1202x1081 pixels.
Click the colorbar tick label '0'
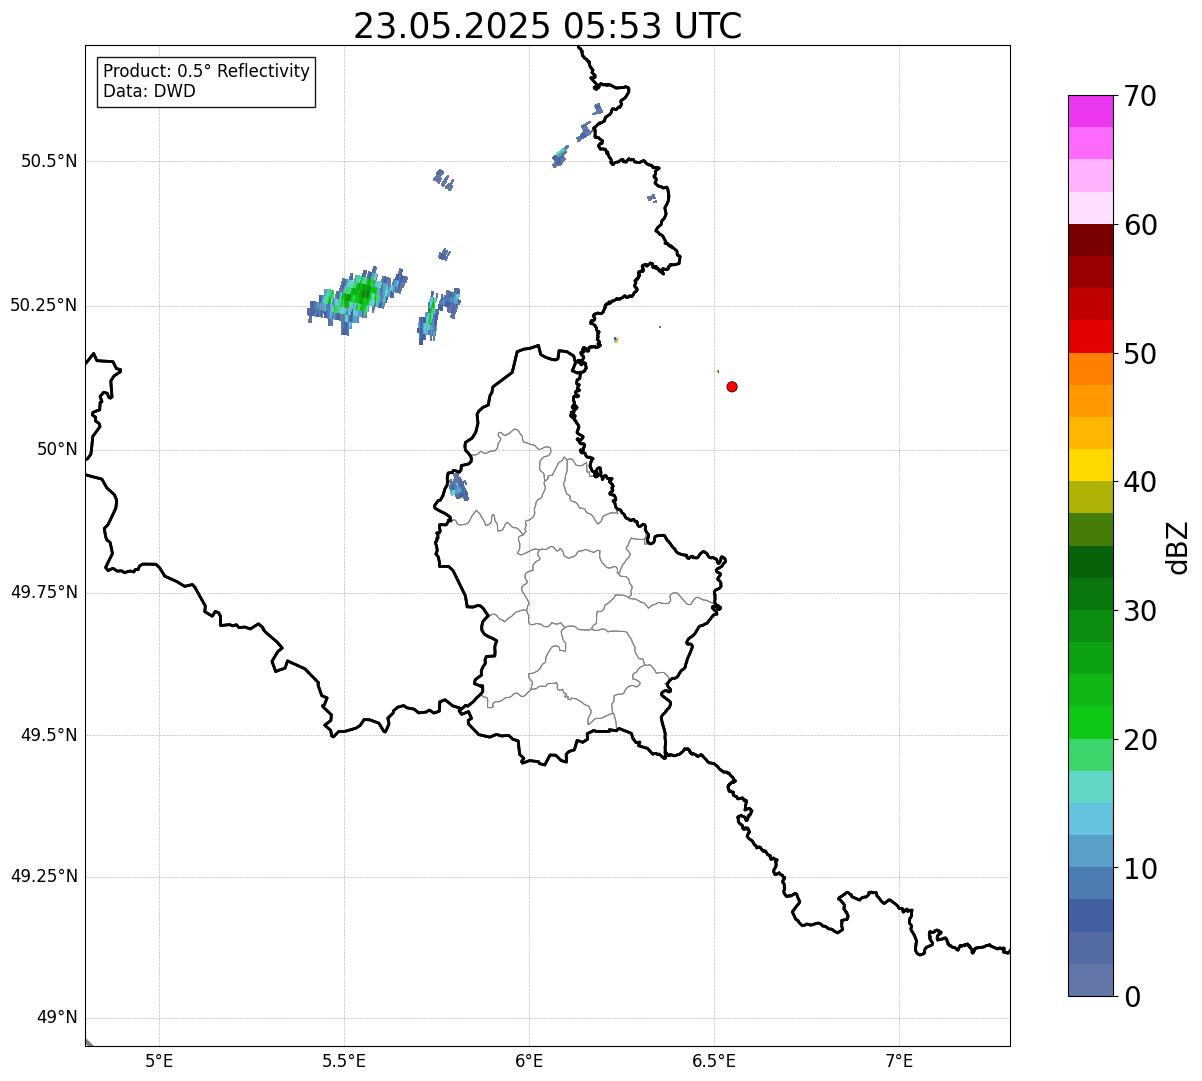pos(1131,997)
